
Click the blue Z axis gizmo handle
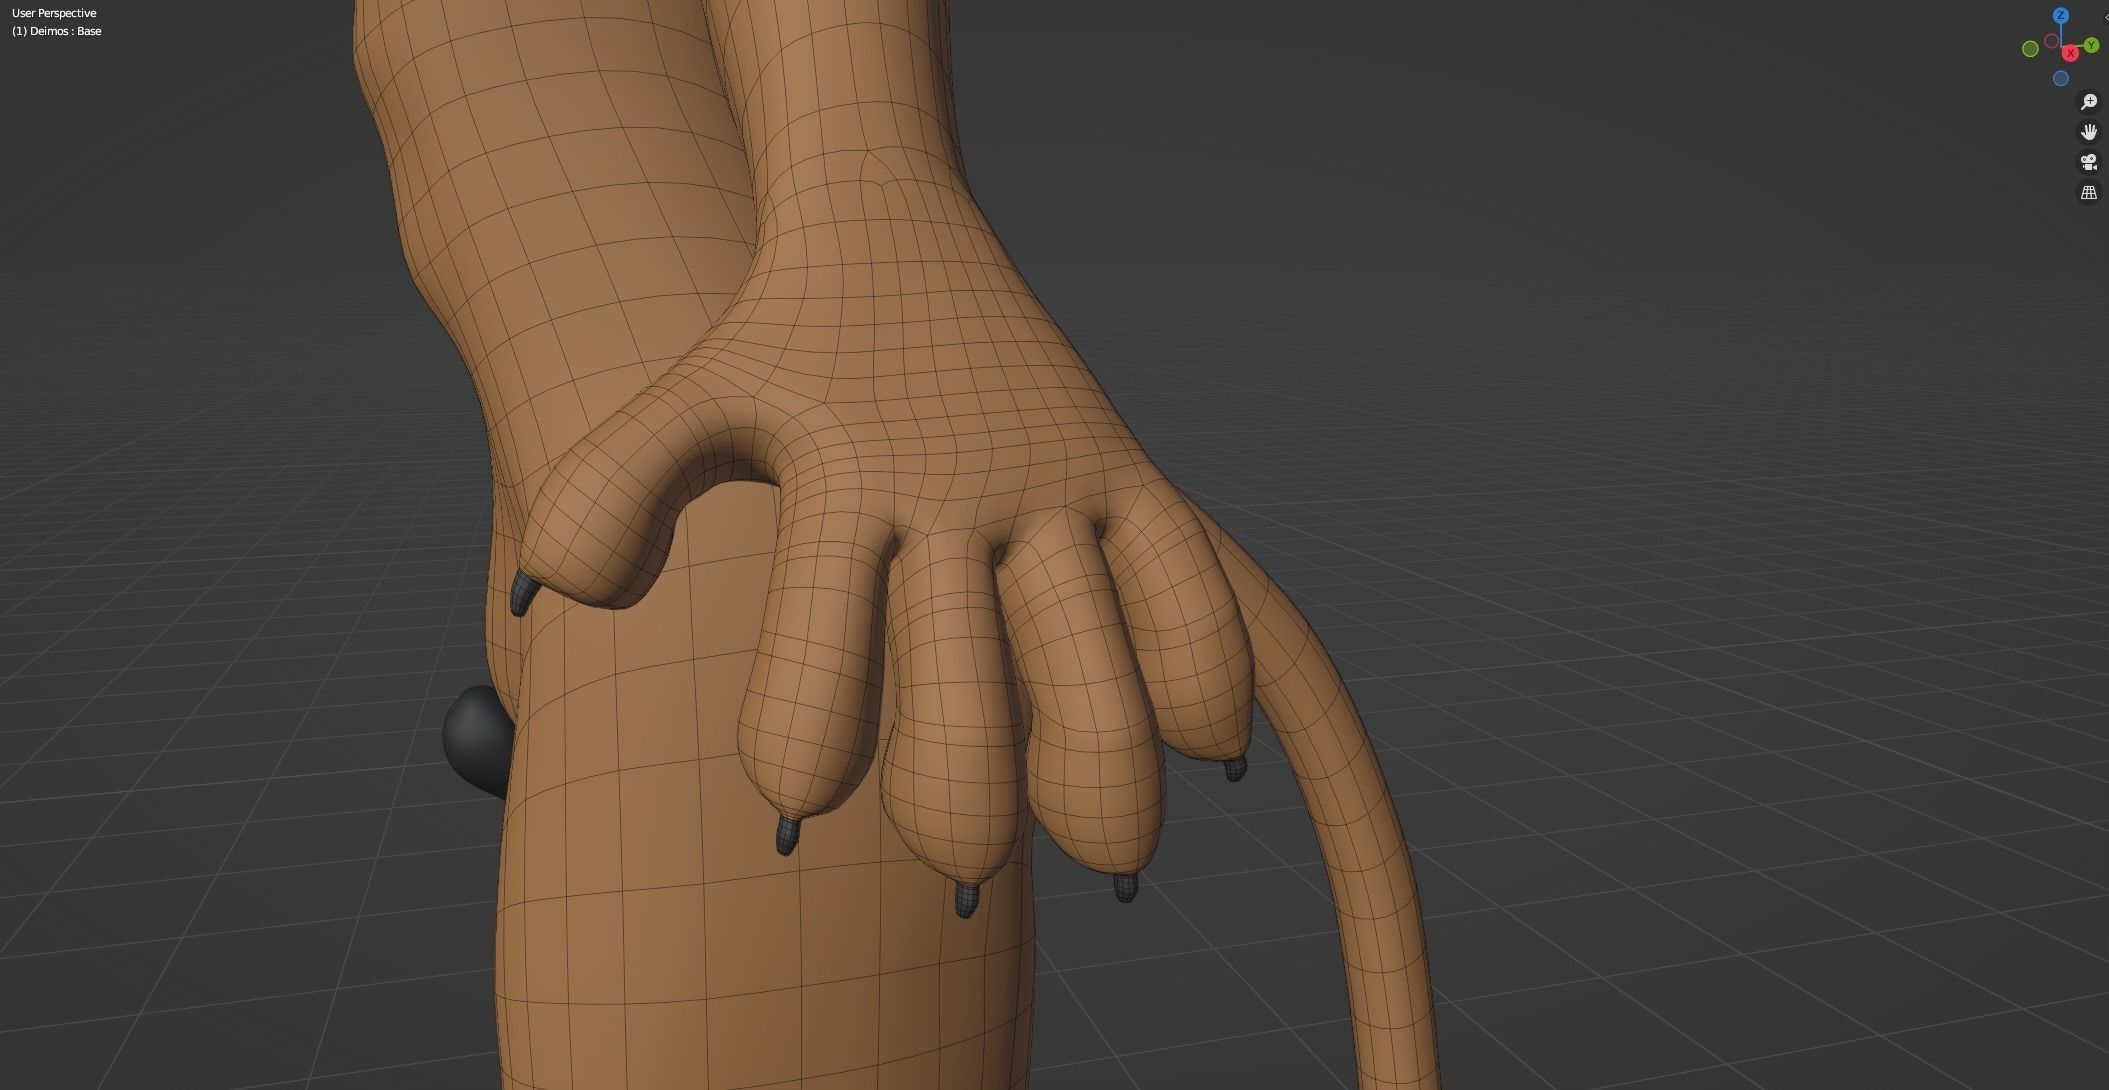click(x=2061, y=15)
